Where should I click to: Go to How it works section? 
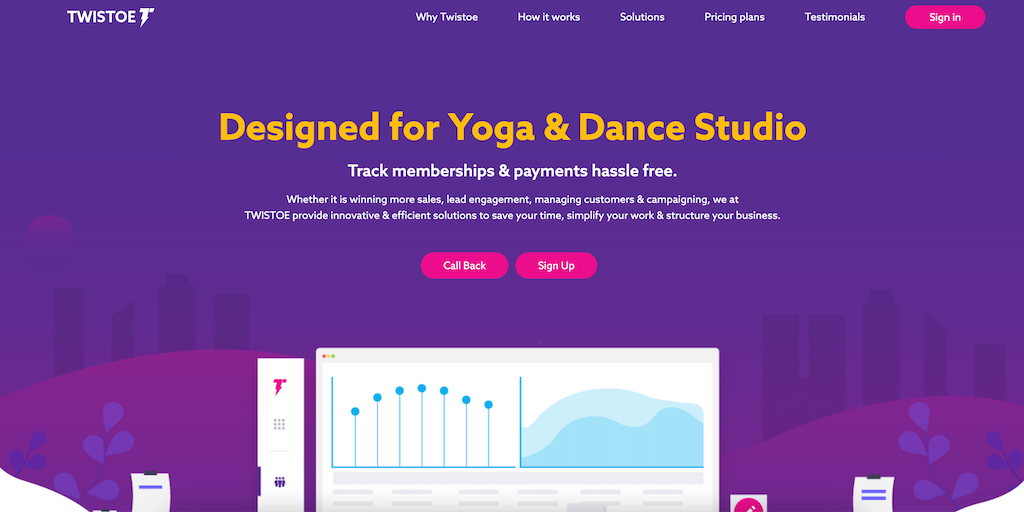(x=549, y=17)
